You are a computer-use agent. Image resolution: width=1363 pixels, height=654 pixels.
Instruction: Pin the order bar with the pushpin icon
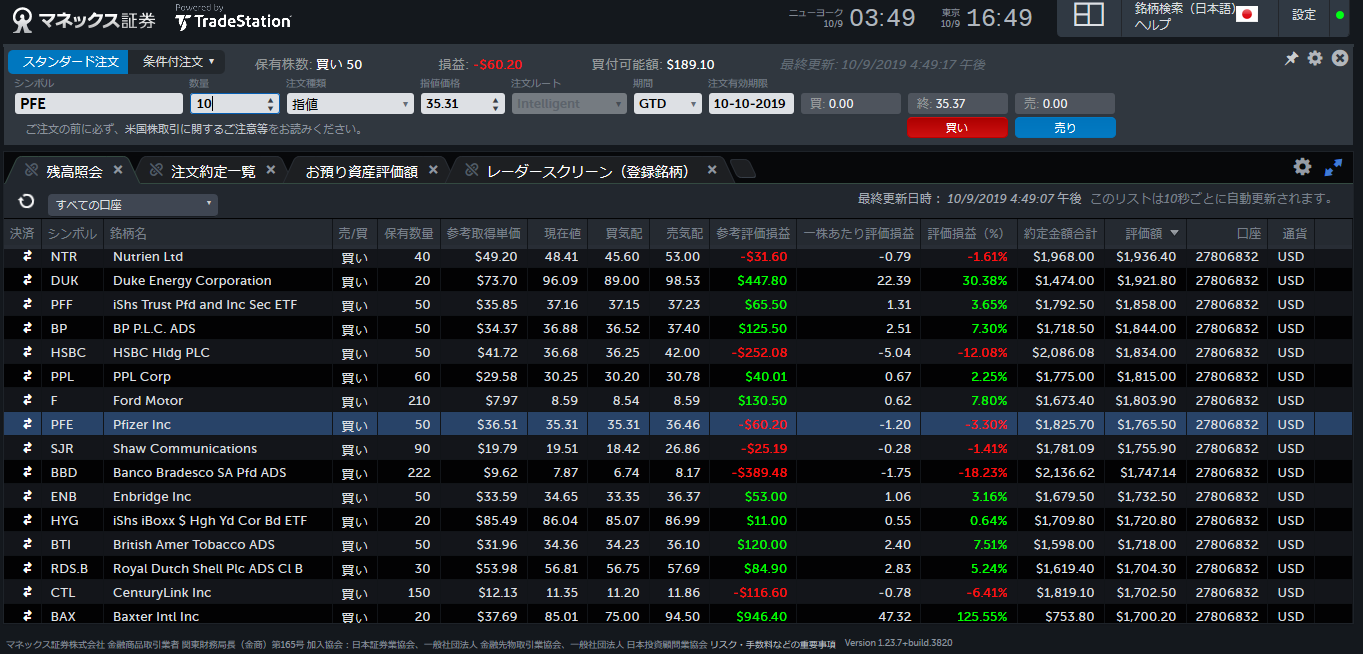pos(1292,59)
